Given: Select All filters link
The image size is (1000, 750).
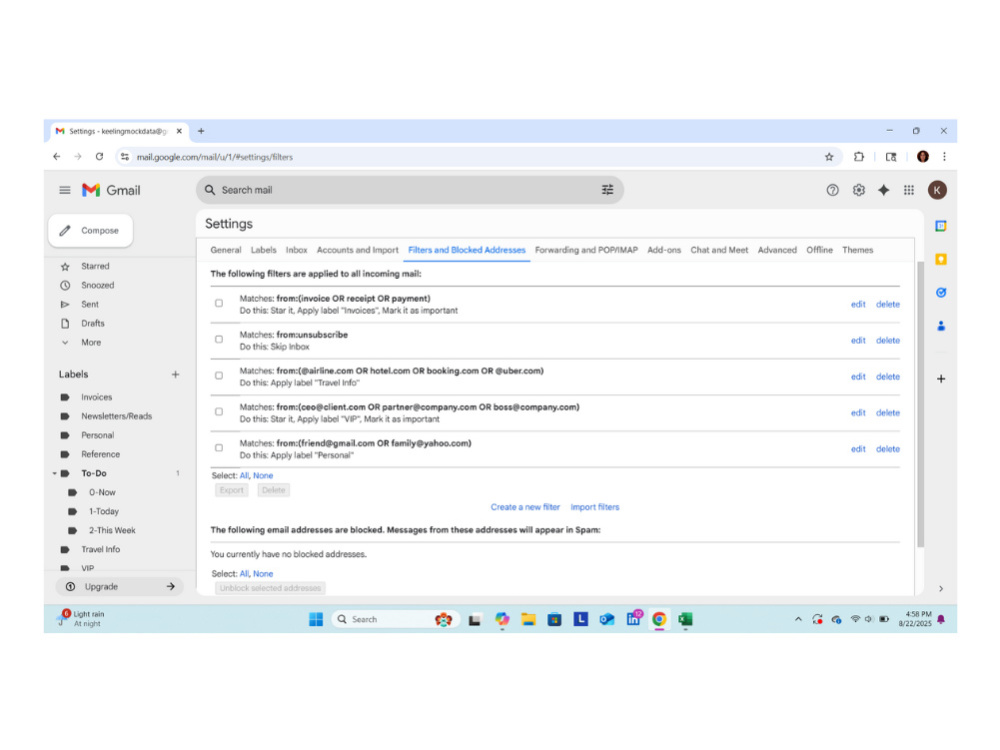Looking at the screenshot, I should click(244, 476).
